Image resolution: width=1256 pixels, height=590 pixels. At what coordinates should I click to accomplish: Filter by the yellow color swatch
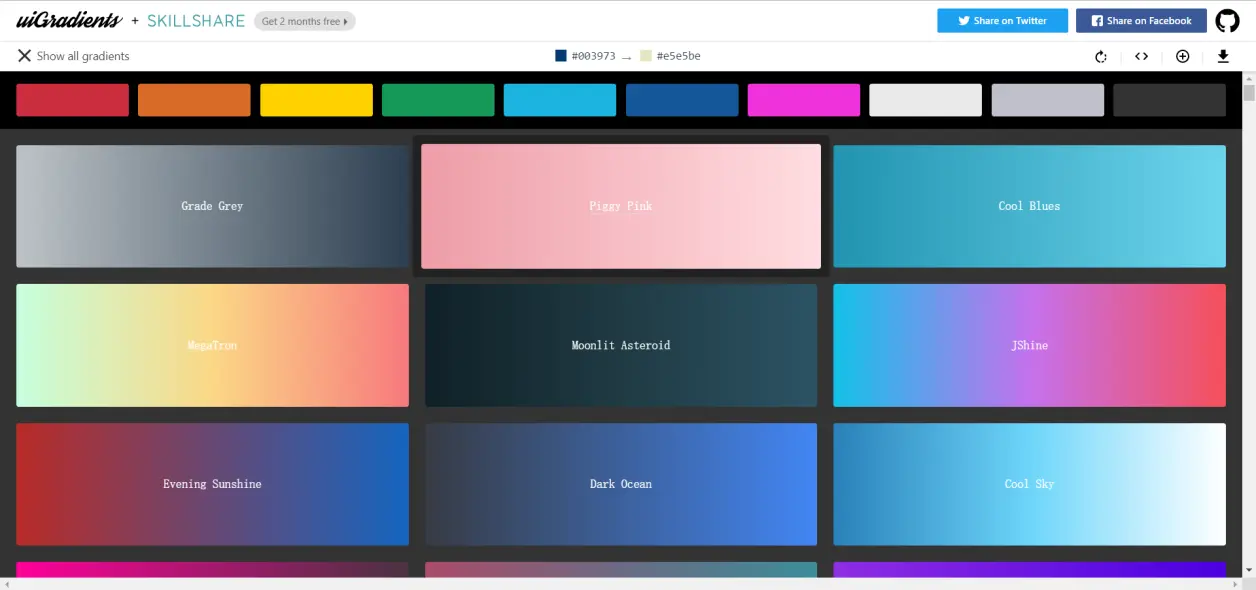coord(316,100)
